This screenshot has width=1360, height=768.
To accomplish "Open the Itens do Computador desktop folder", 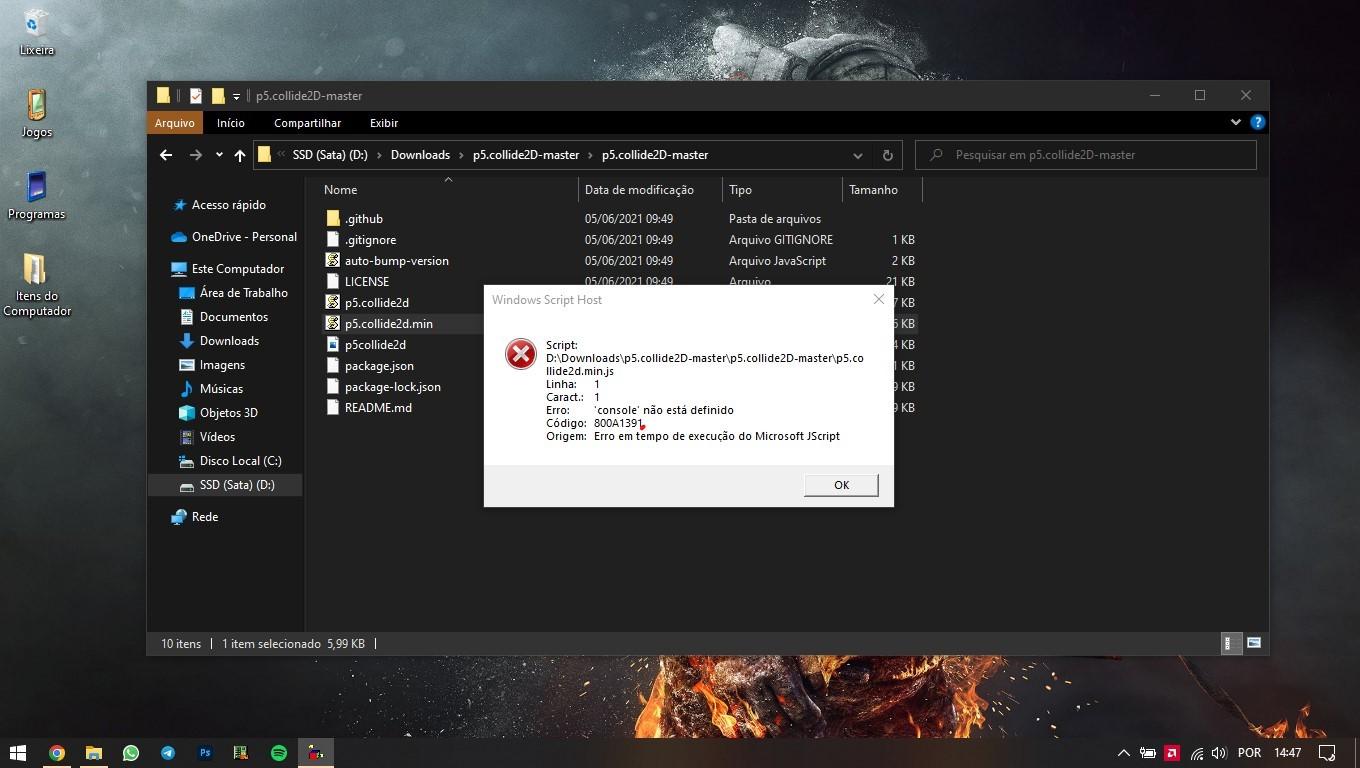I will (37, 285).
